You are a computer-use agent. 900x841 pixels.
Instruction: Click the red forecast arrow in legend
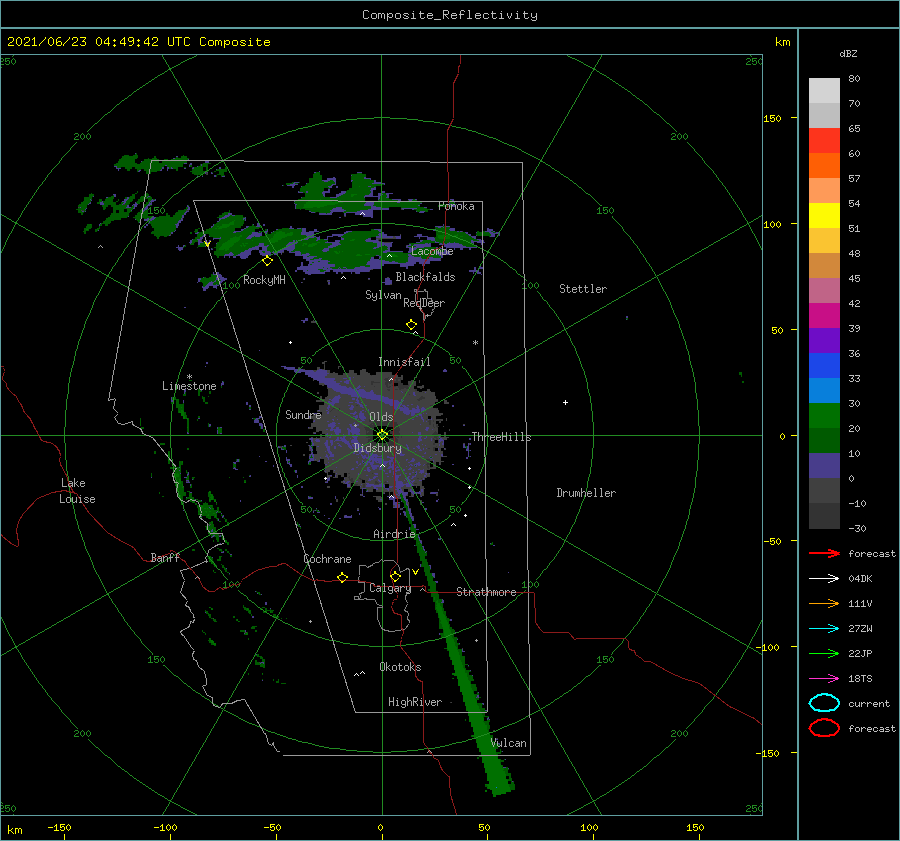click(824, 553)
